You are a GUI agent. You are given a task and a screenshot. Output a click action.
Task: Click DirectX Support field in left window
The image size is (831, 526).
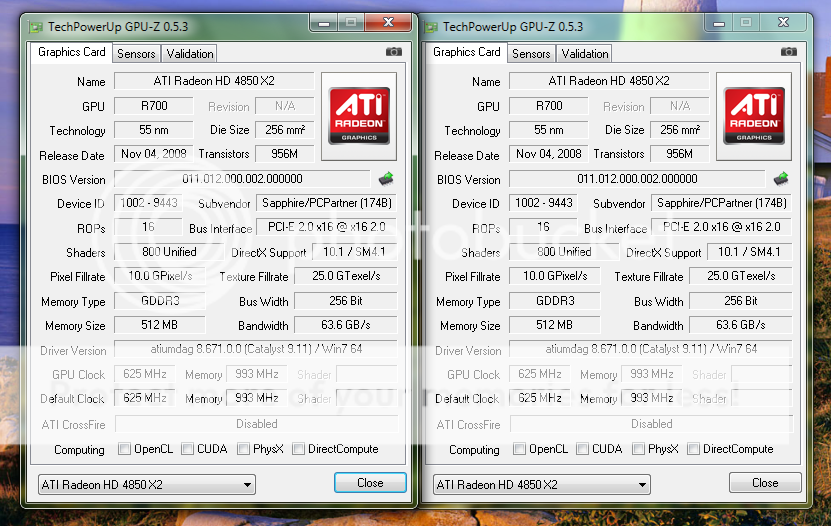355,252
